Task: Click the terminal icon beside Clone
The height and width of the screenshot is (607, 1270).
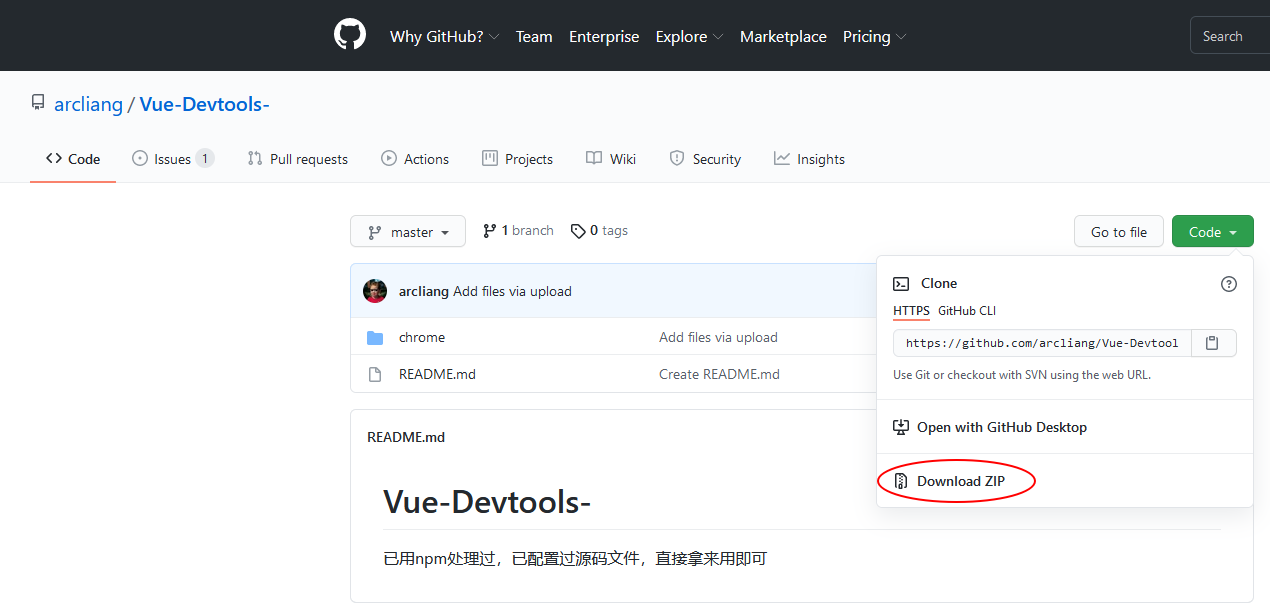Action: 901,284
